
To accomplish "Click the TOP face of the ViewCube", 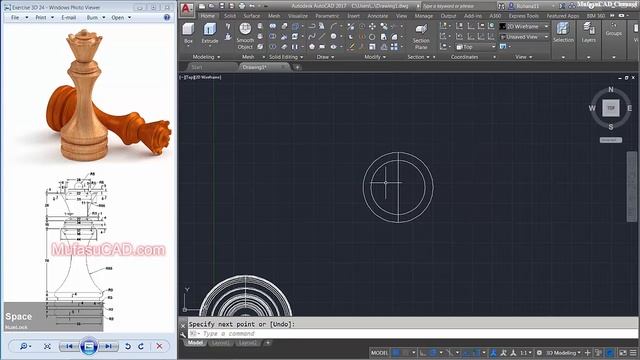I will tap(611, 108).
